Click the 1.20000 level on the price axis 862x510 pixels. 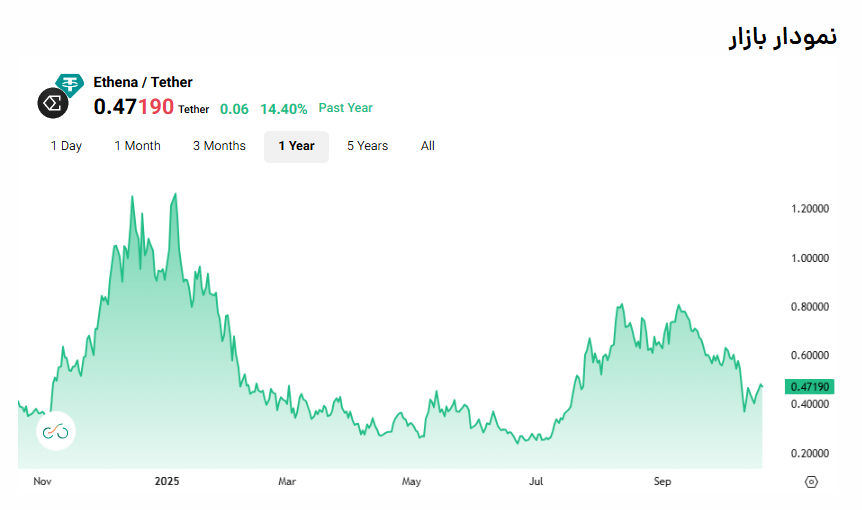(809, 209)
